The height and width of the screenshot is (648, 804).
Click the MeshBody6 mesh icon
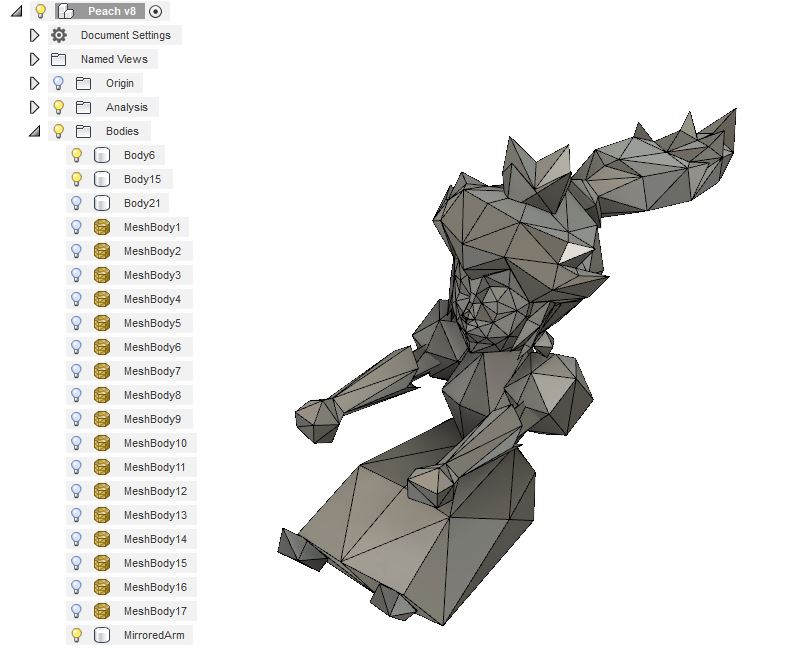(102, 347)
